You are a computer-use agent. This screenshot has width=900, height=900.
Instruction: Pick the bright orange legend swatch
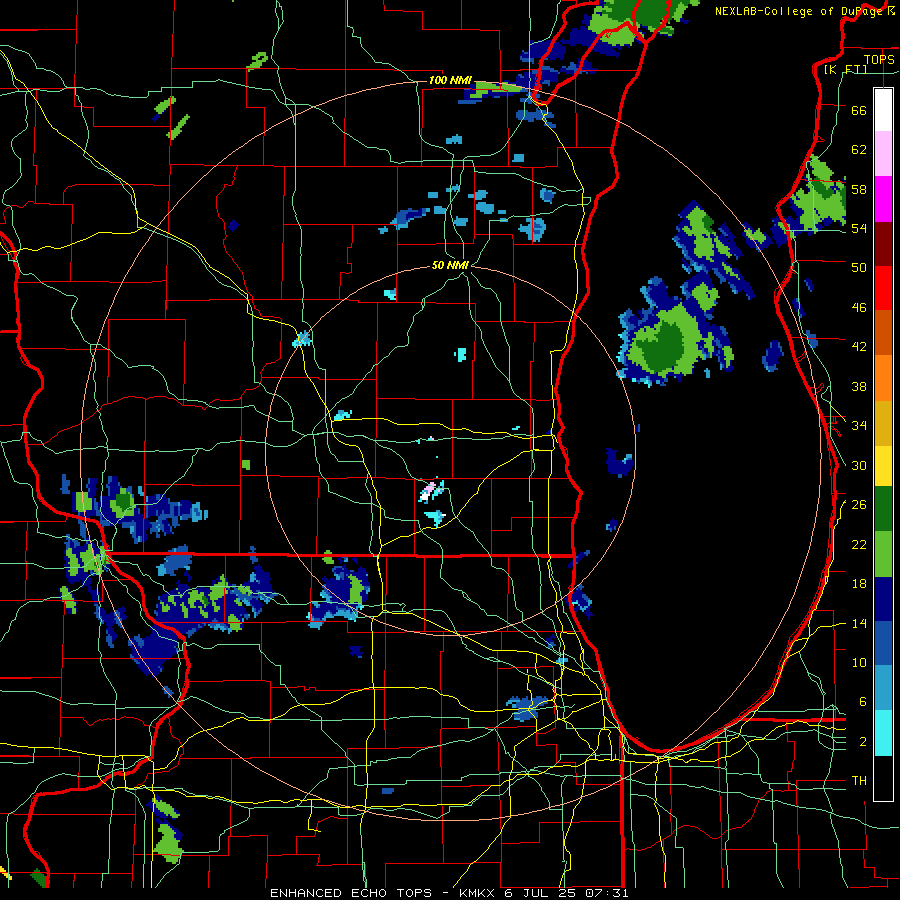[883, 378]
